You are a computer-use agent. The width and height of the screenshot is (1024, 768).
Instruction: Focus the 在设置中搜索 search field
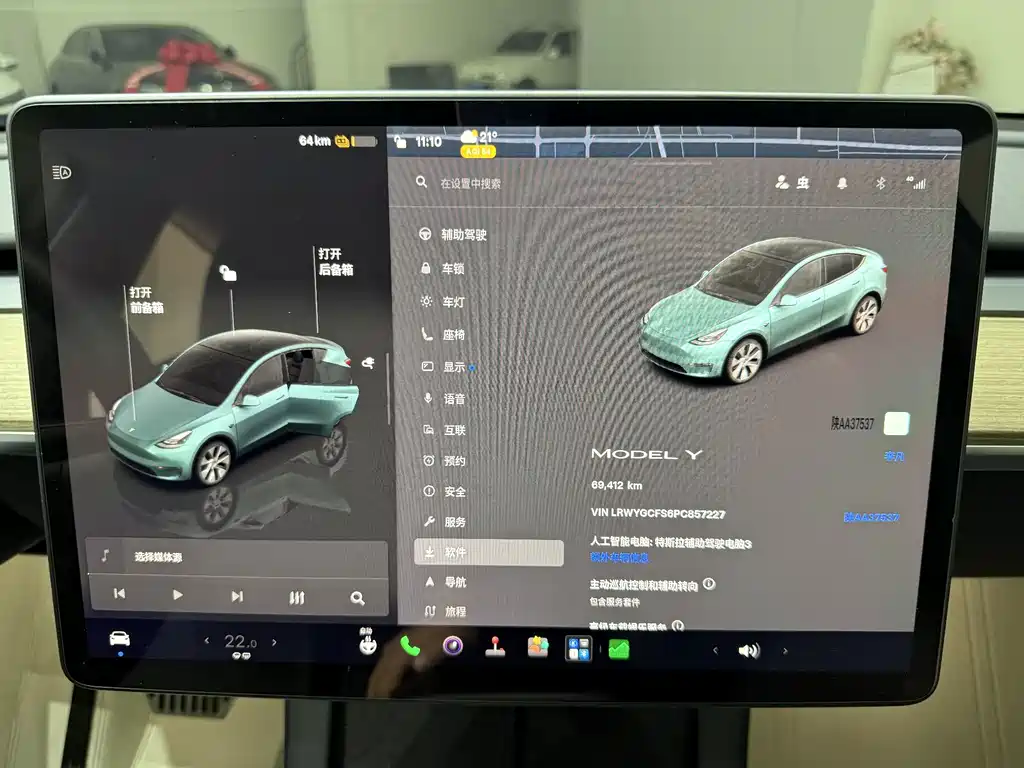pyautogui.click(x=470, y=184)
